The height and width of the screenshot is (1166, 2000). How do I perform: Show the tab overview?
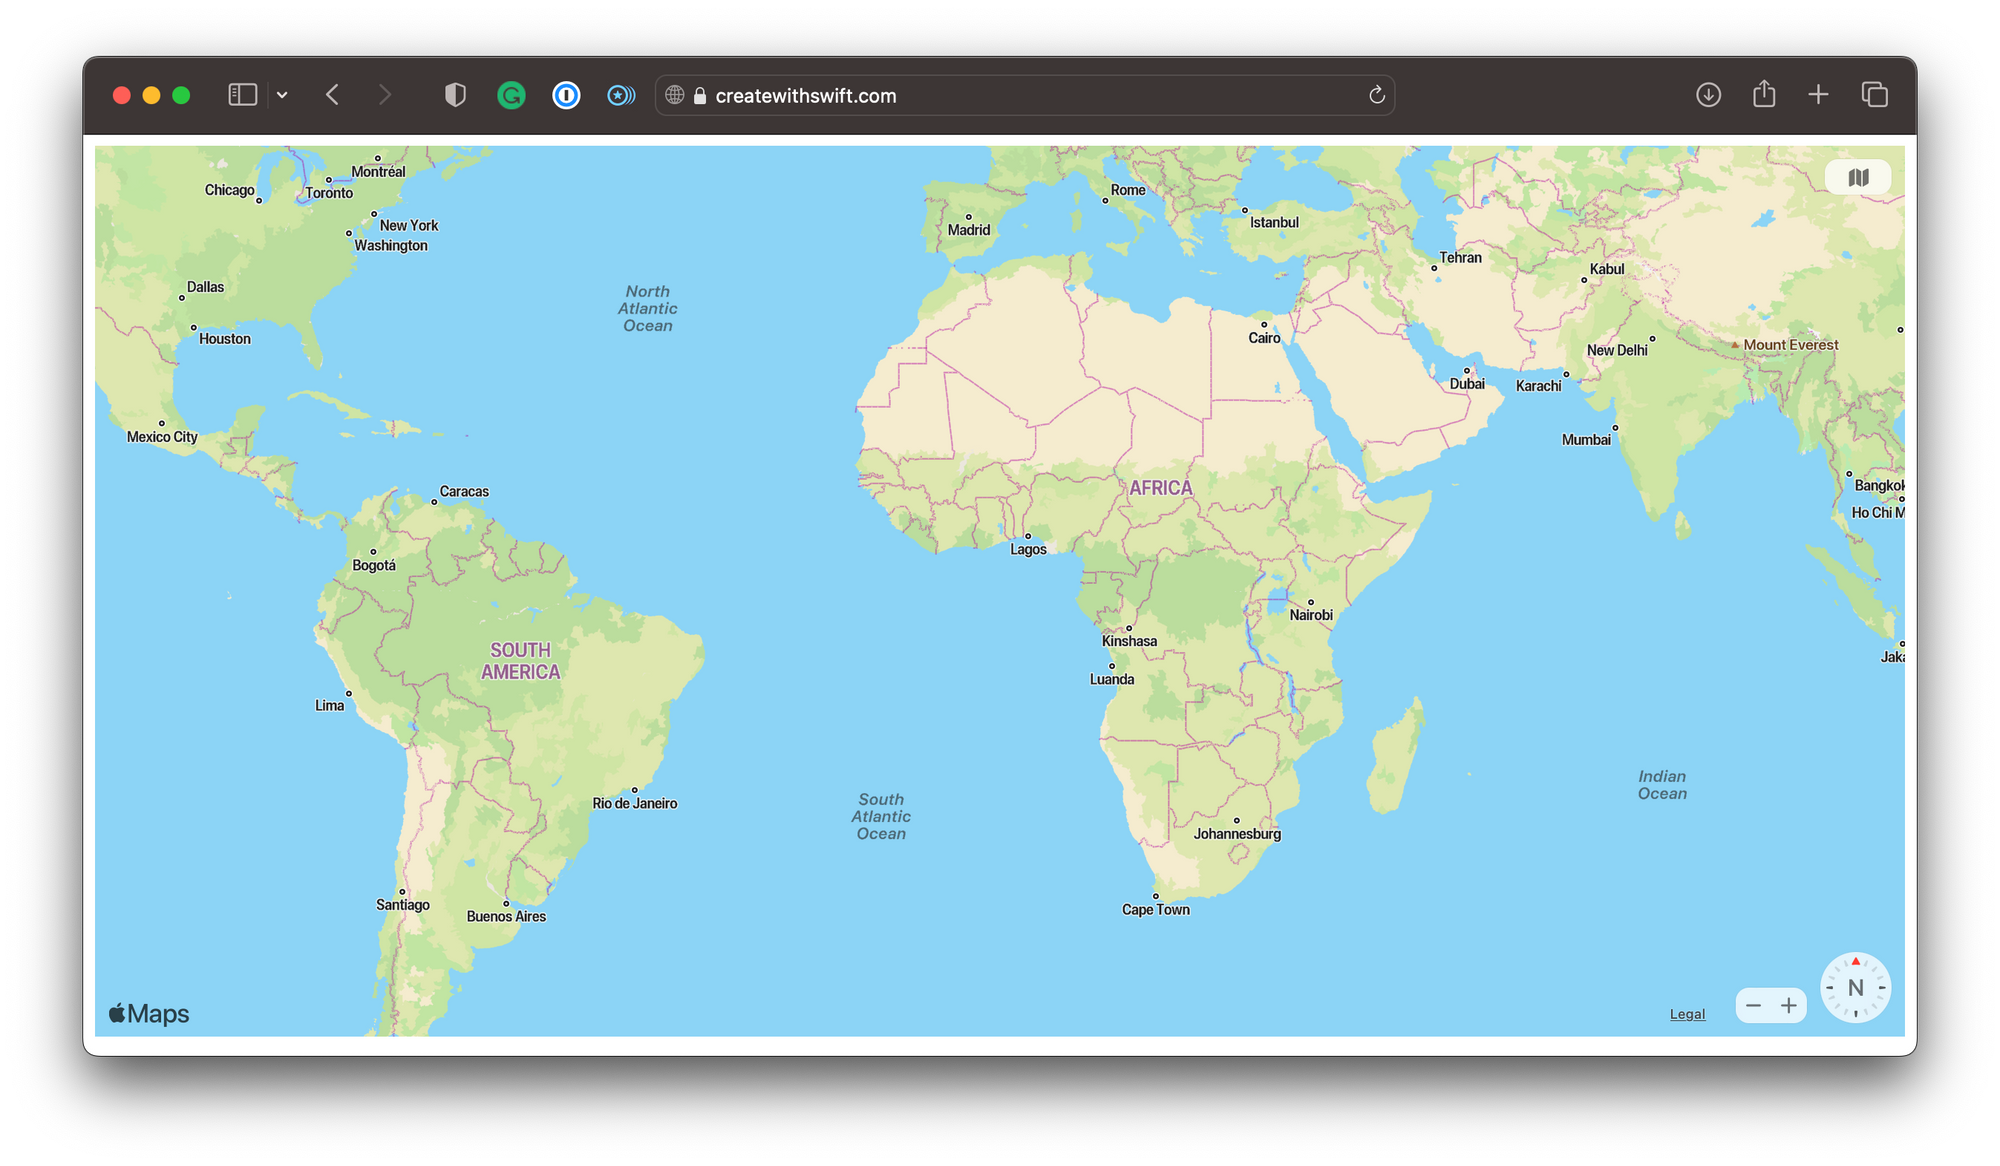click(1874, 95)
